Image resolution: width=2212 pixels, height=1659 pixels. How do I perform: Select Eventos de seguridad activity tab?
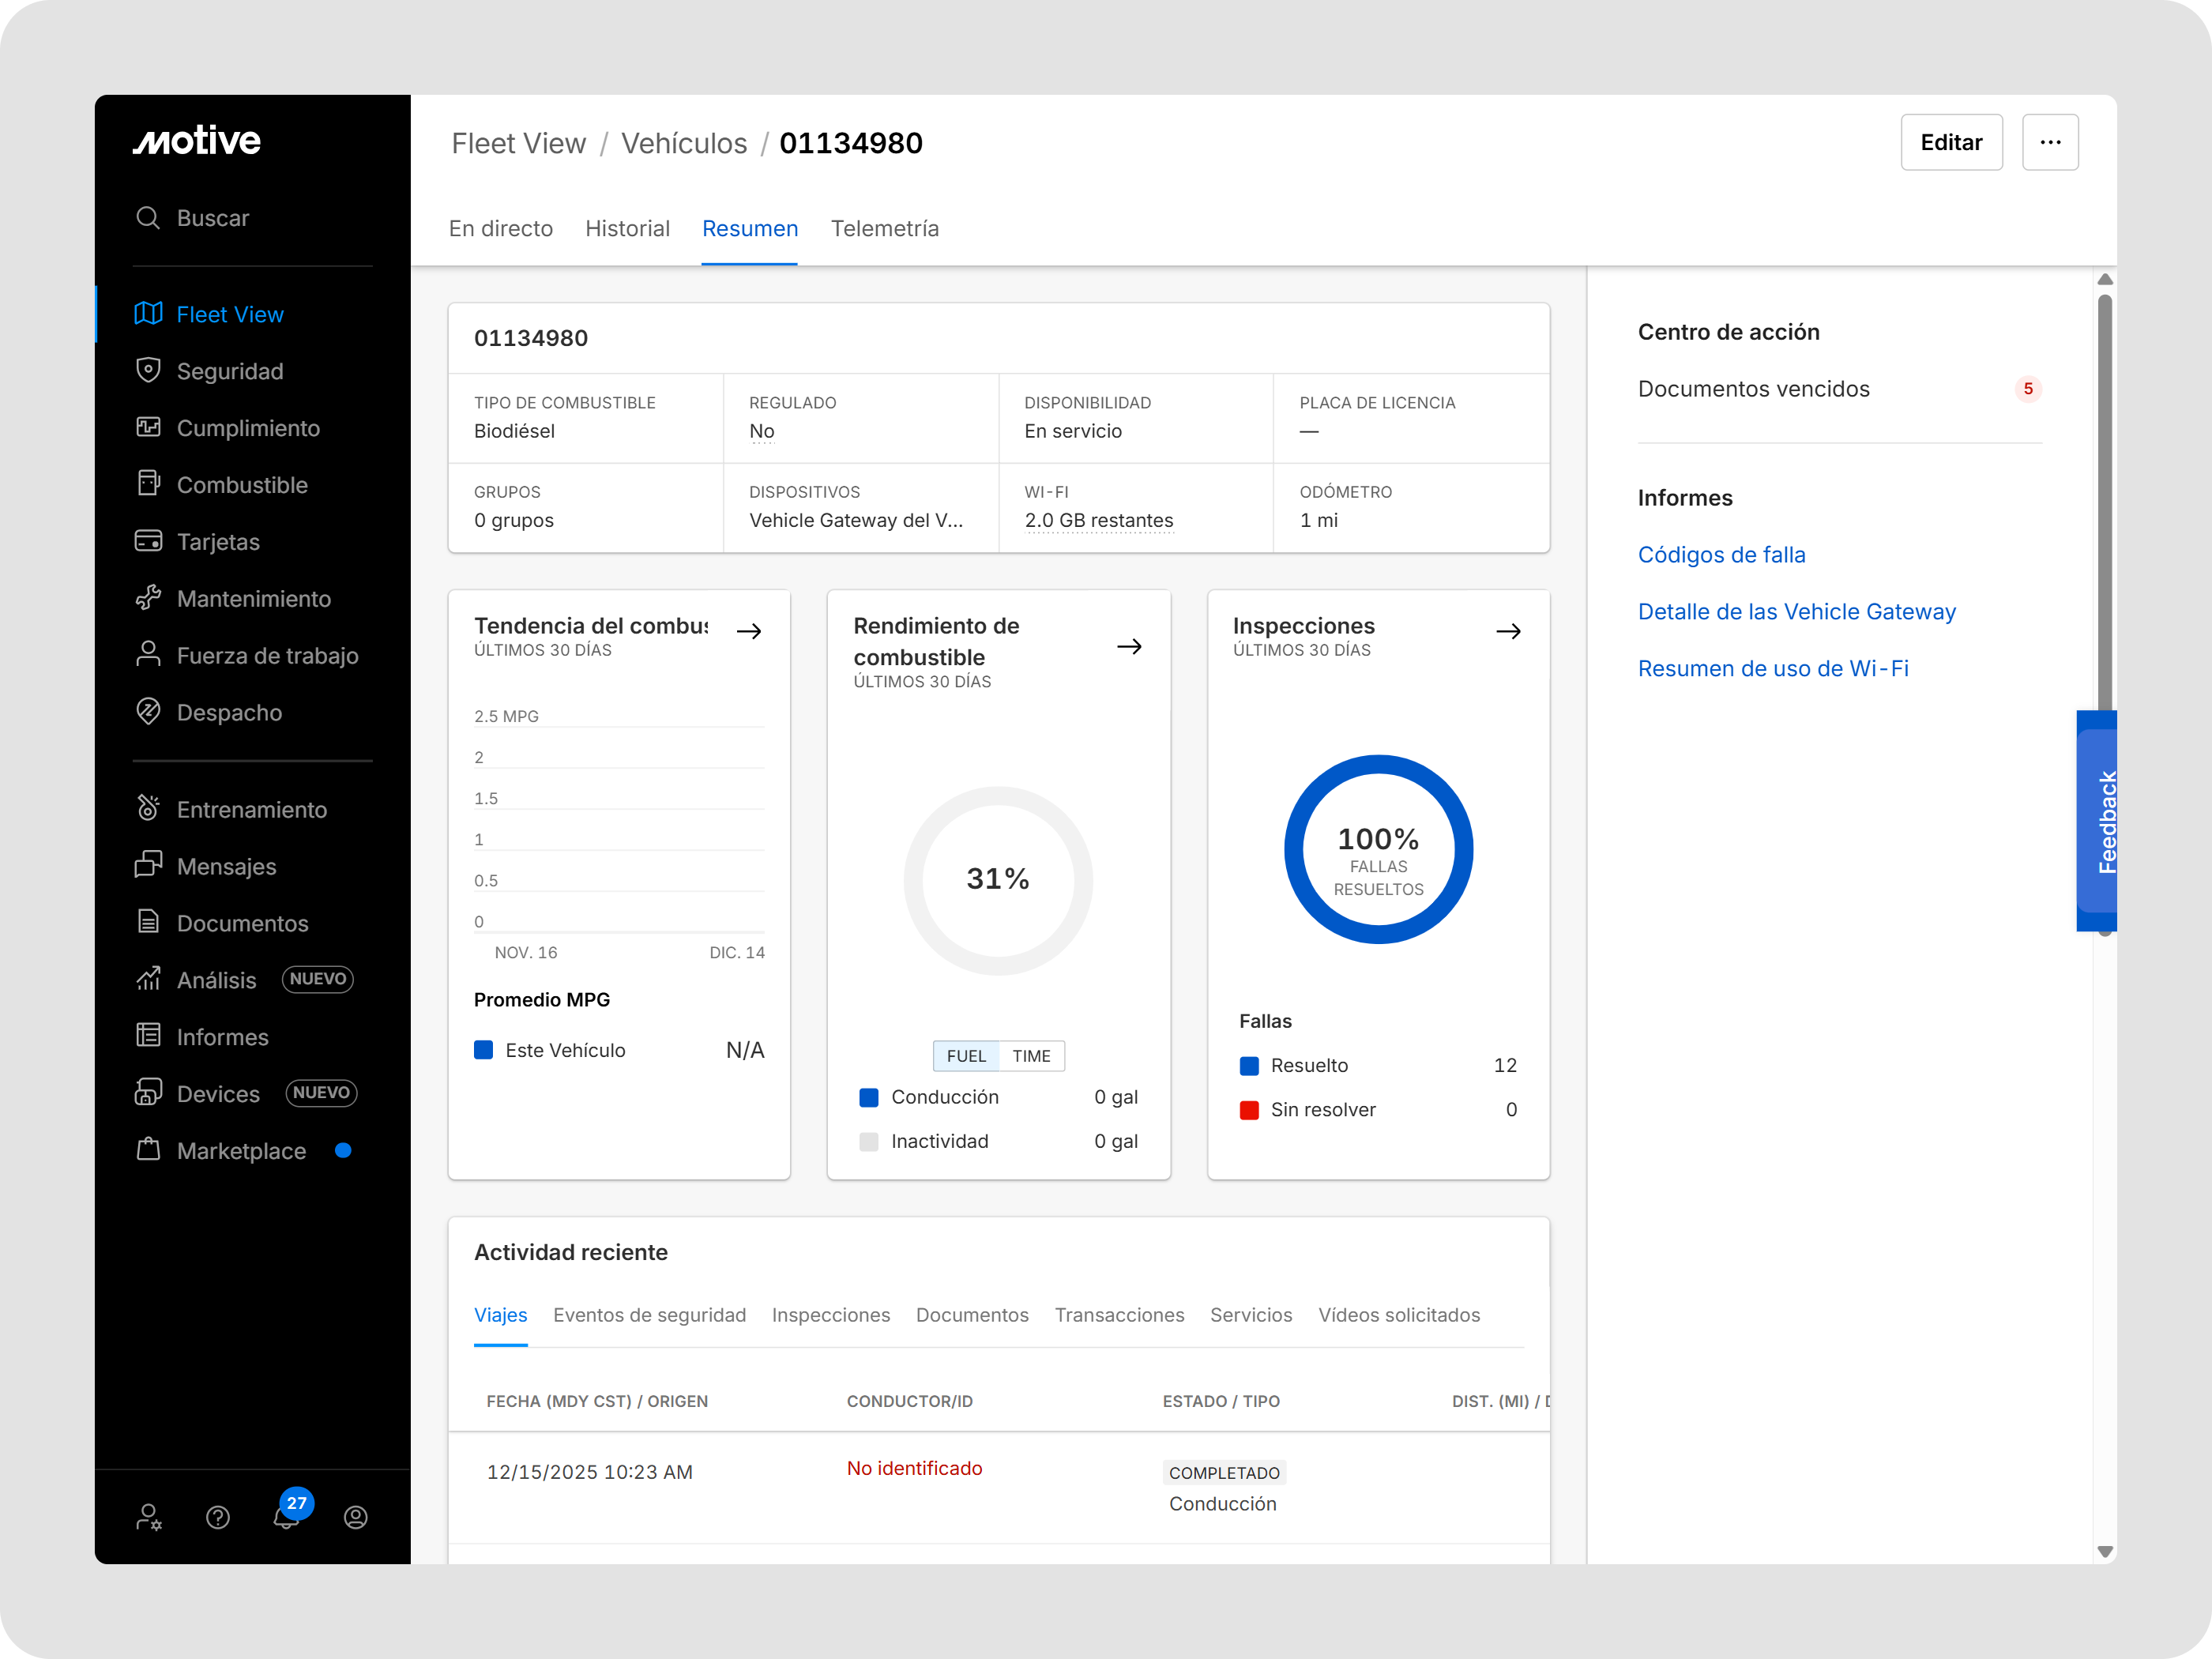649,1315
